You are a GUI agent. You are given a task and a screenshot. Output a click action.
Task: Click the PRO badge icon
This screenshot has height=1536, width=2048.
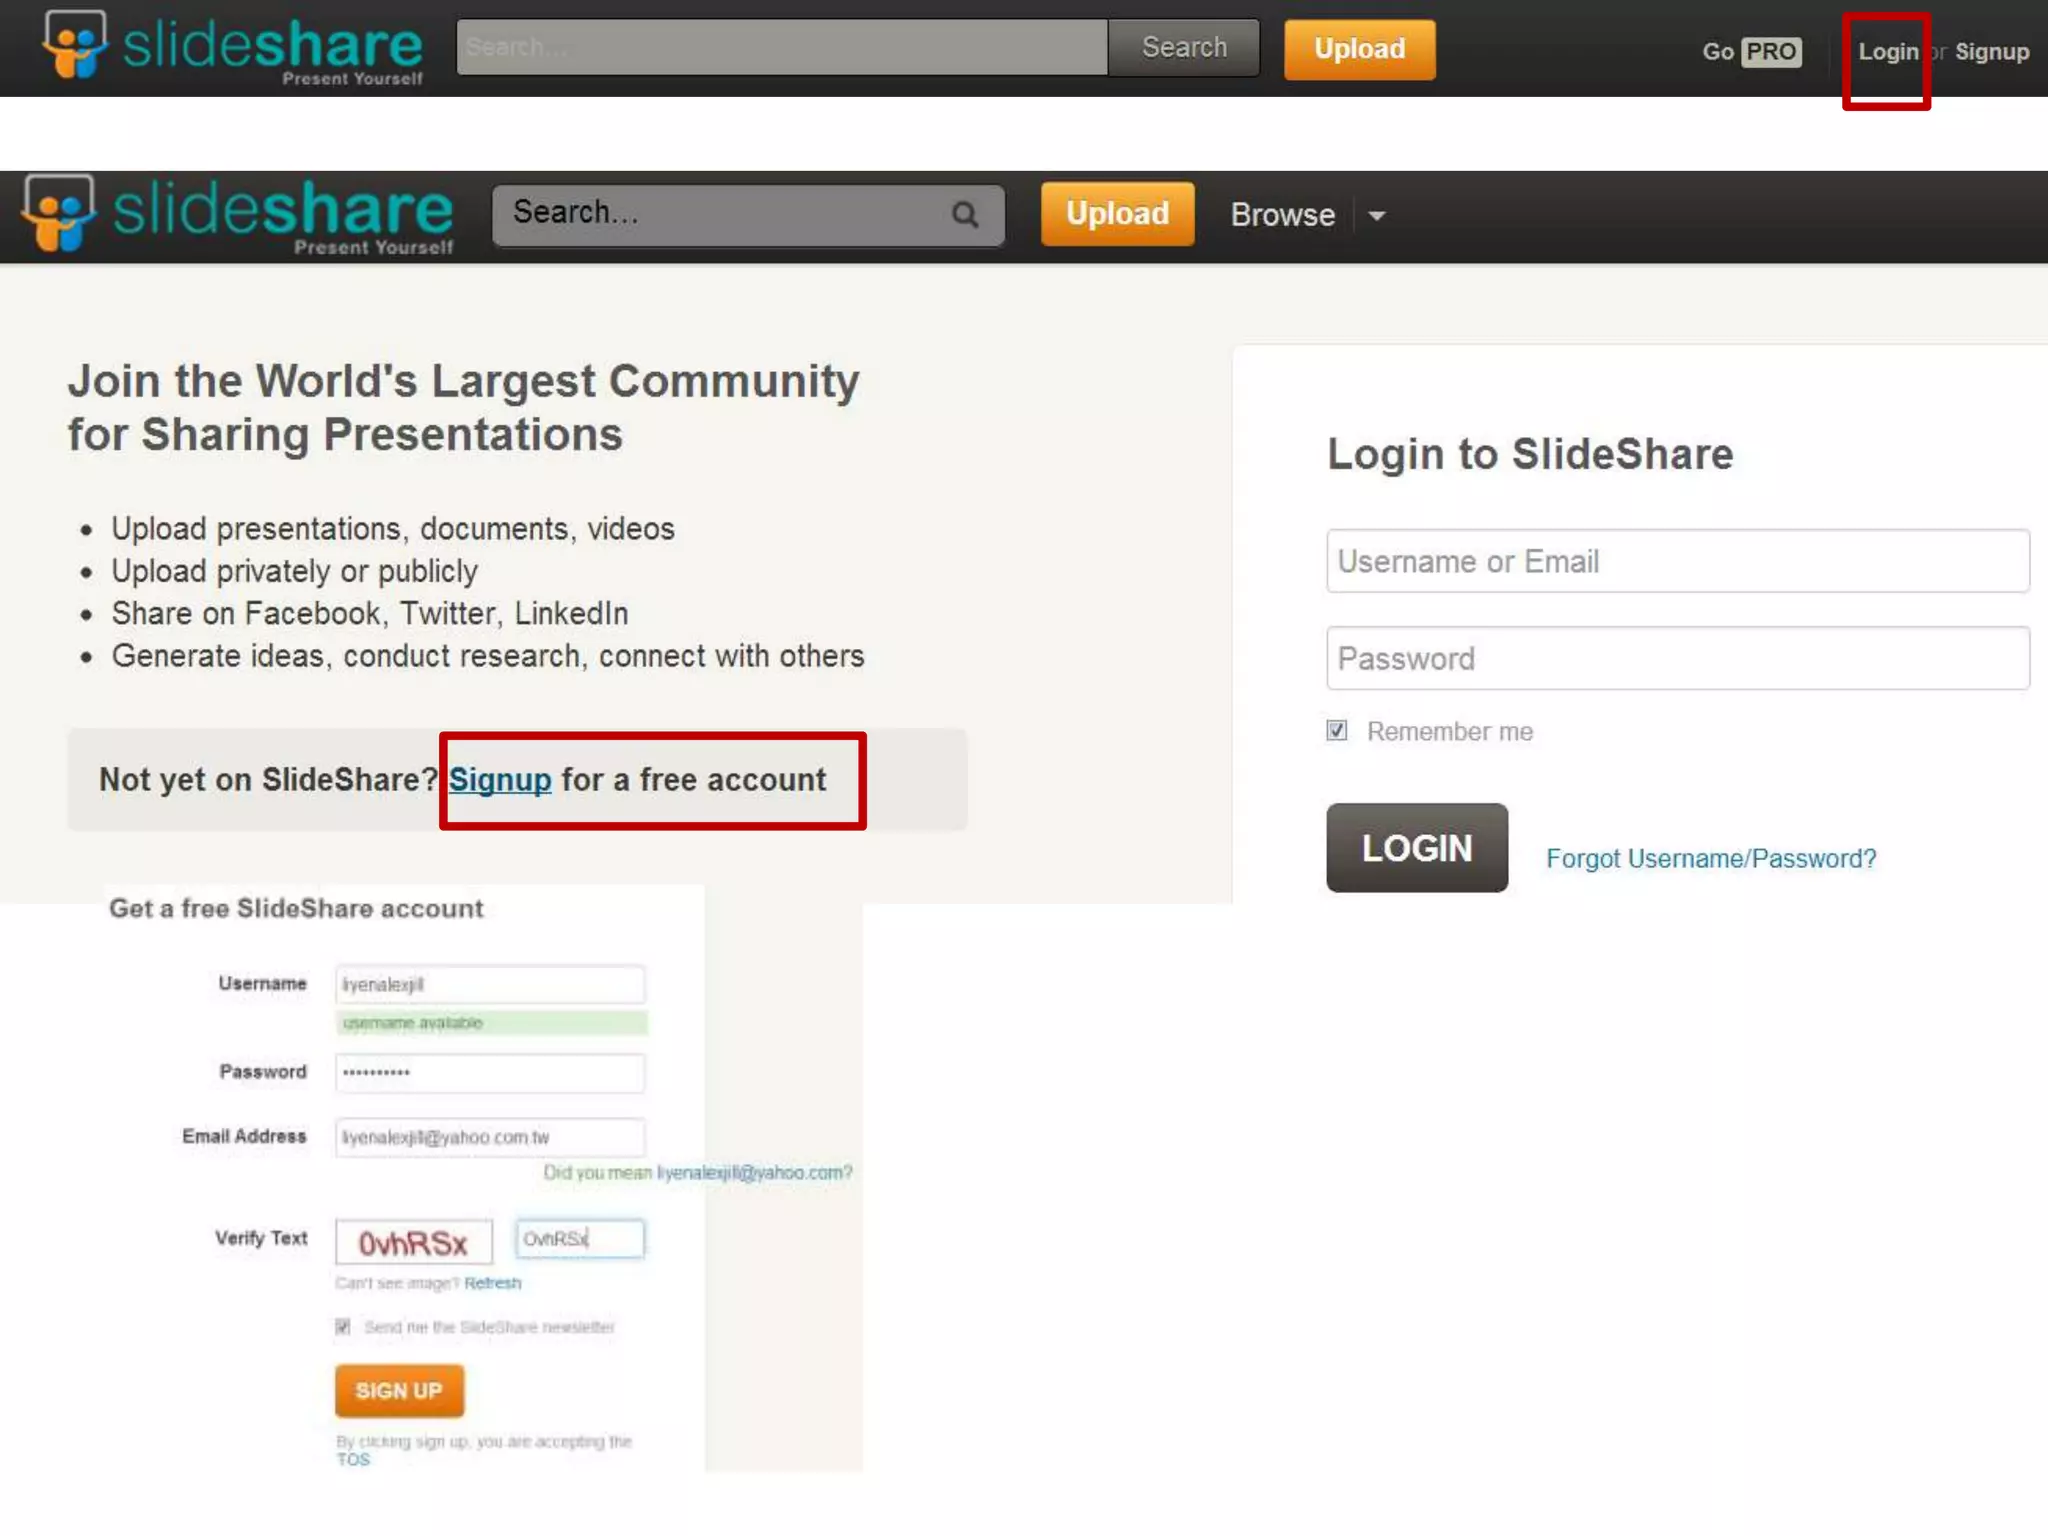point(1771,51)
